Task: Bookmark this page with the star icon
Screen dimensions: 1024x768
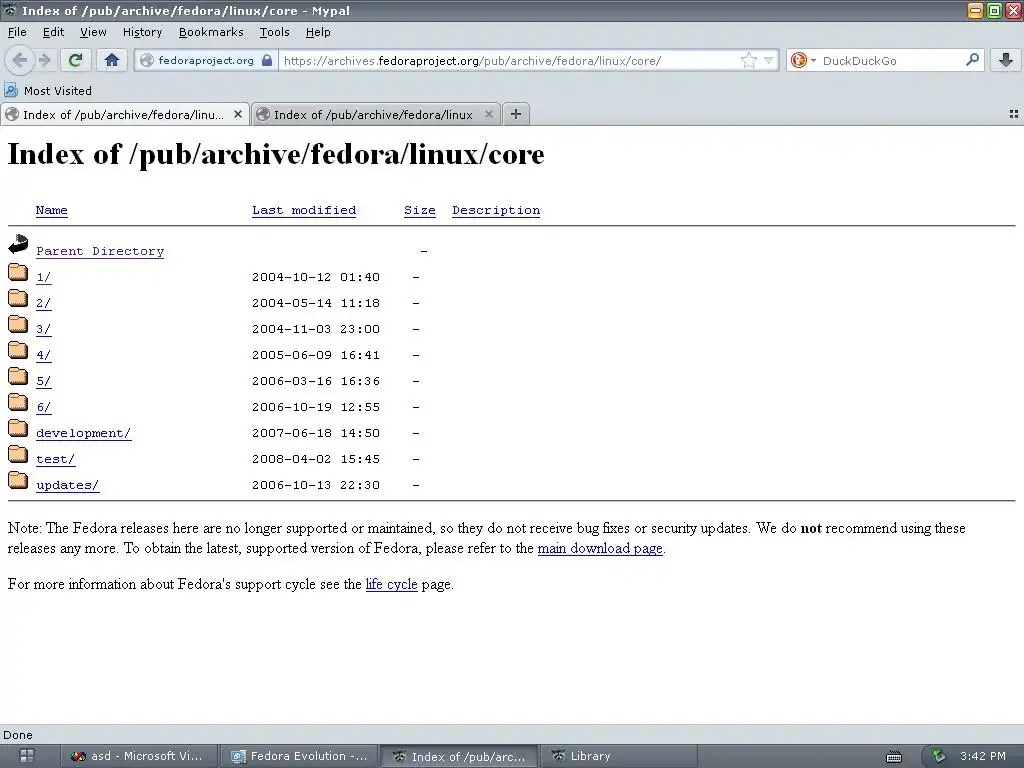Action: [x=748, y=61]
